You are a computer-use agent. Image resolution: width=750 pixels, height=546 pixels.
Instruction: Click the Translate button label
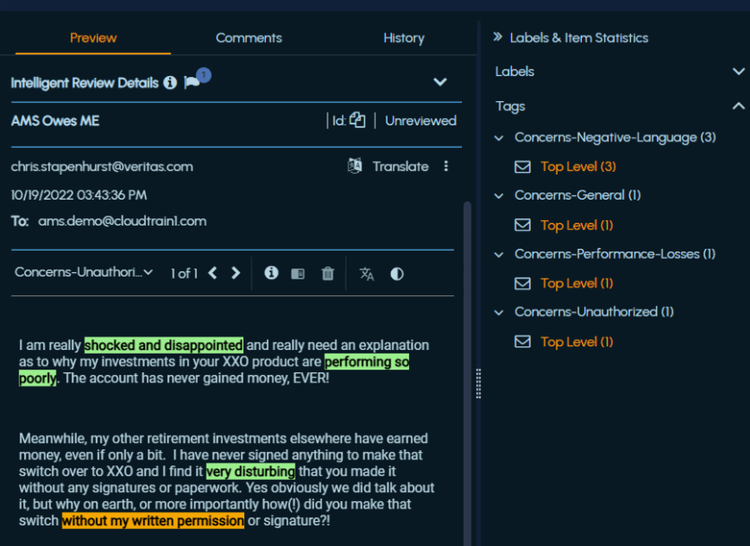[x=400, y=166]
